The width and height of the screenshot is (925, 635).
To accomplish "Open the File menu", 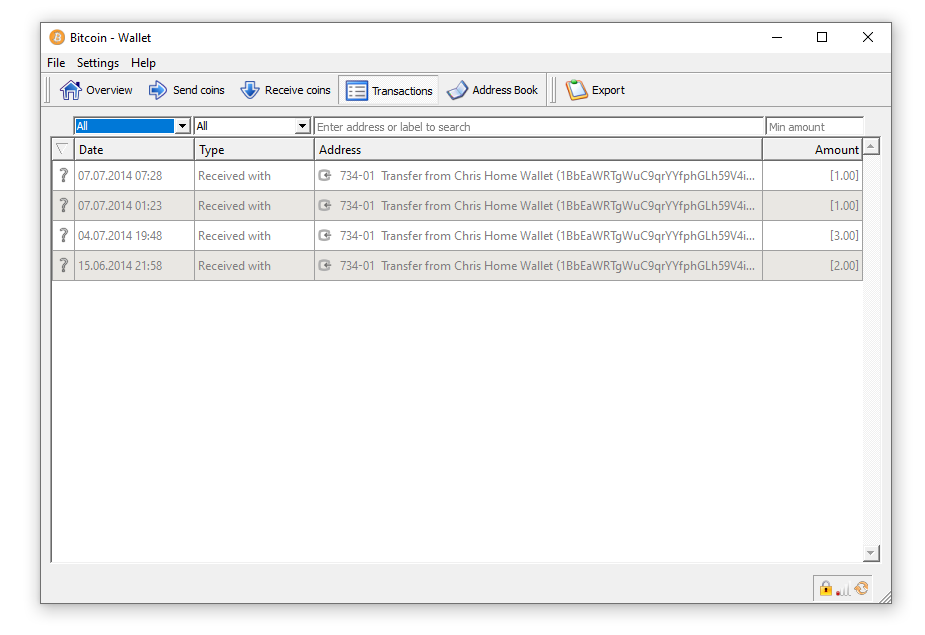I will coord(56,63).
